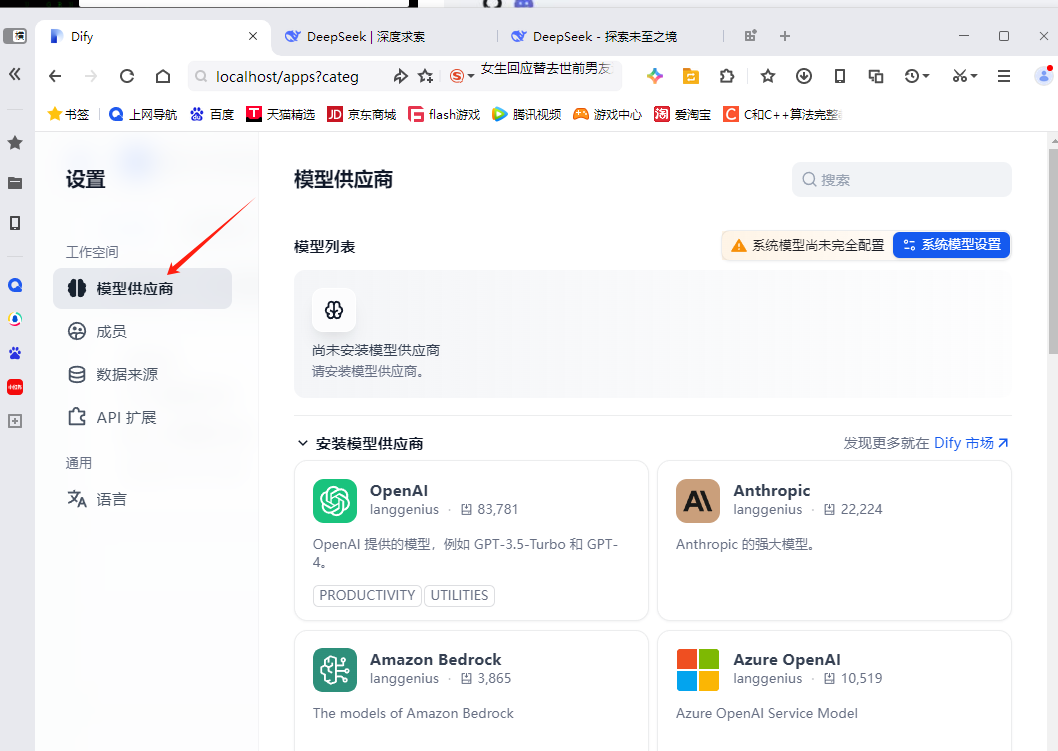1058x751 pixels.
Task: Open the Anthropic provider card
Action: click(x=834, y=540)
